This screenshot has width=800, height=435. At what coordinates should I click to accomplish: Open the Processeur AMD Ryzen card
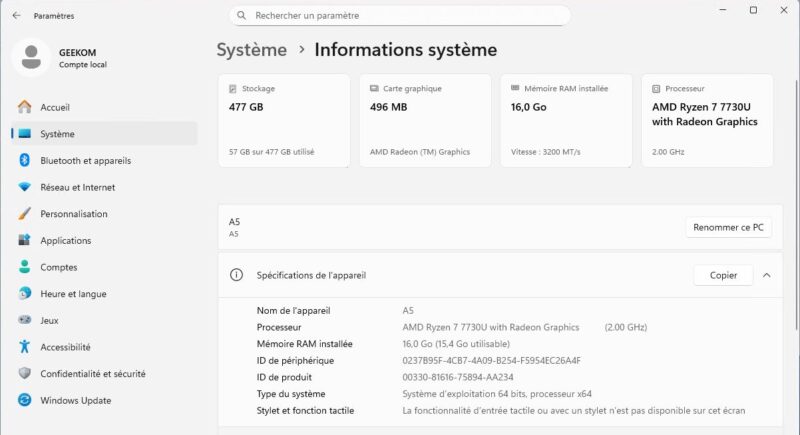click(x=707, y=120)
